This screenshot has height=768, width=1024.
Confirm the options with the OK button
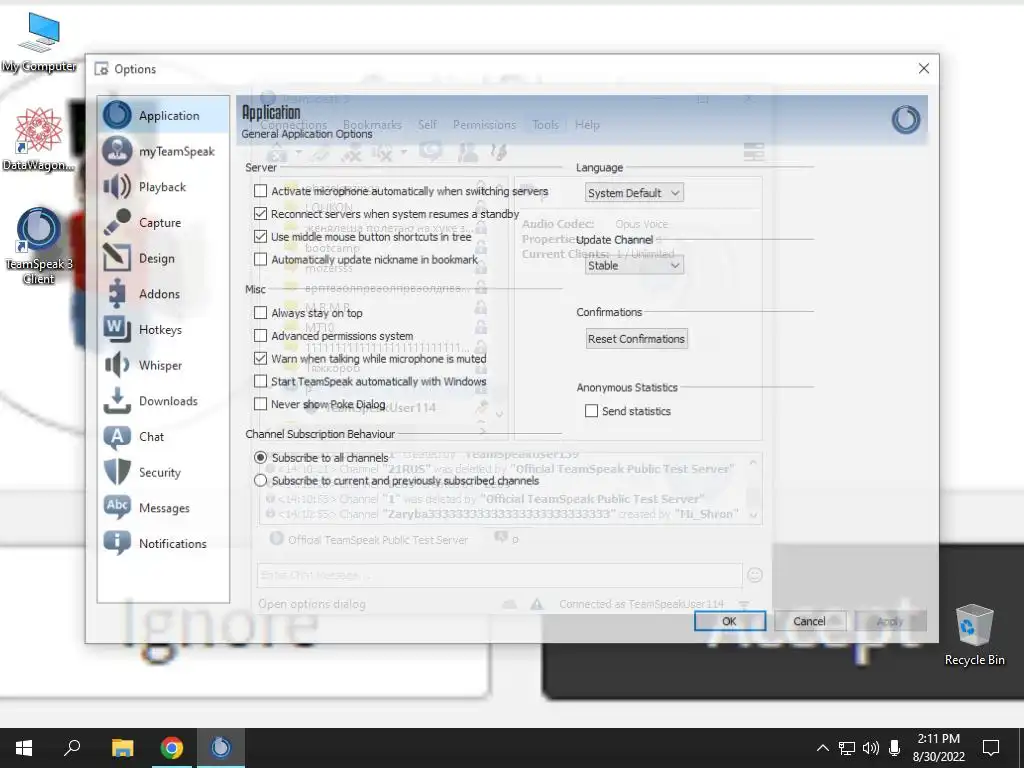729,621
